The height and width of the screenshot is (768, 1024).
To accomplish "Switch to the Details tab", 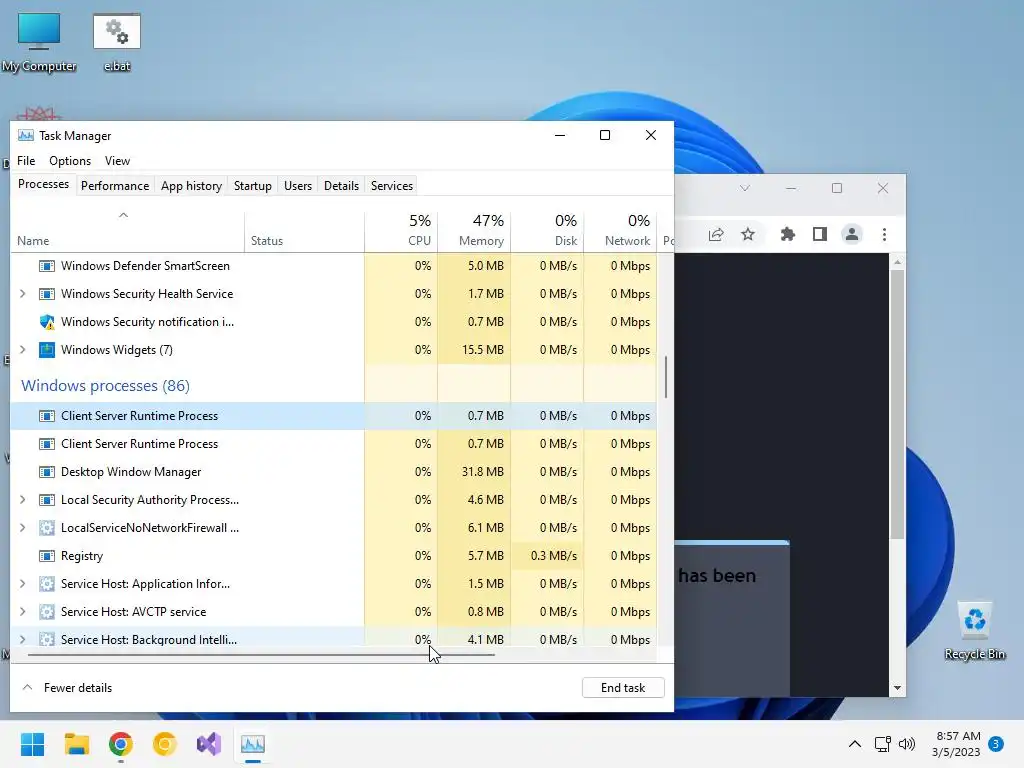I will tap(342, 186).
